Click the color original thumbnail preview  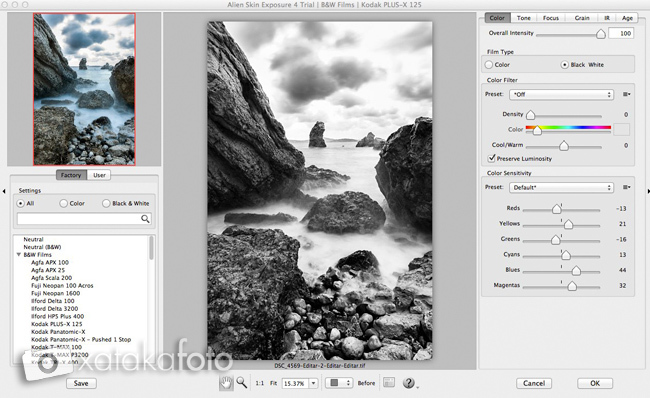[x=84, y=89]
